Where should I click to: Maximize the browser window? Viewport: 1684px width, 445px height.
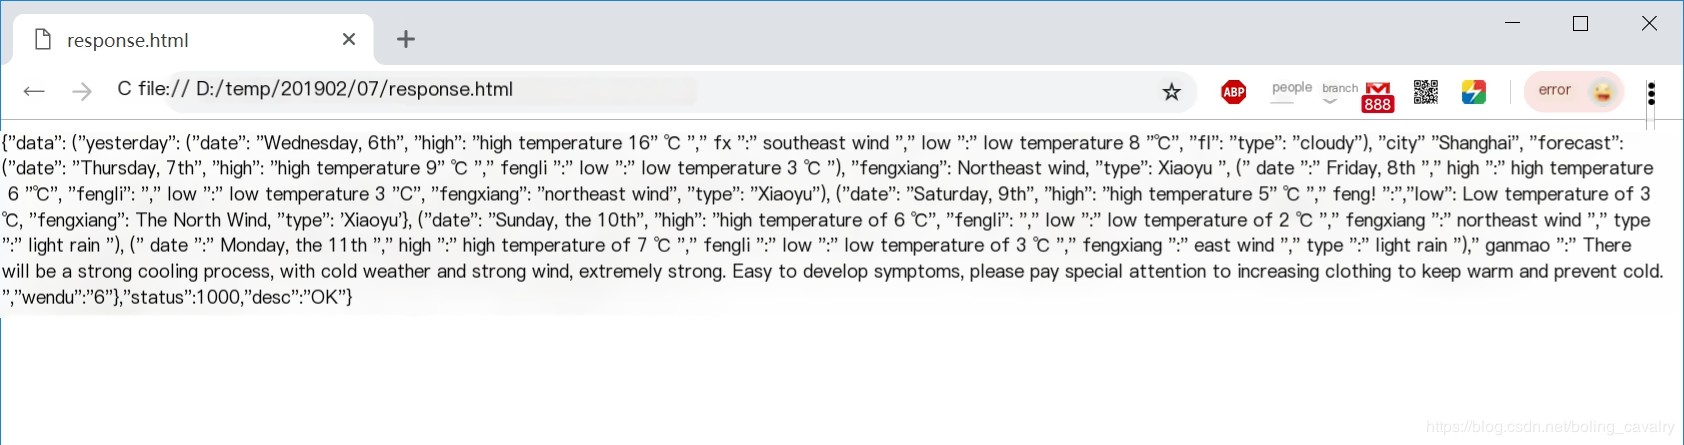coord(1581,23)
